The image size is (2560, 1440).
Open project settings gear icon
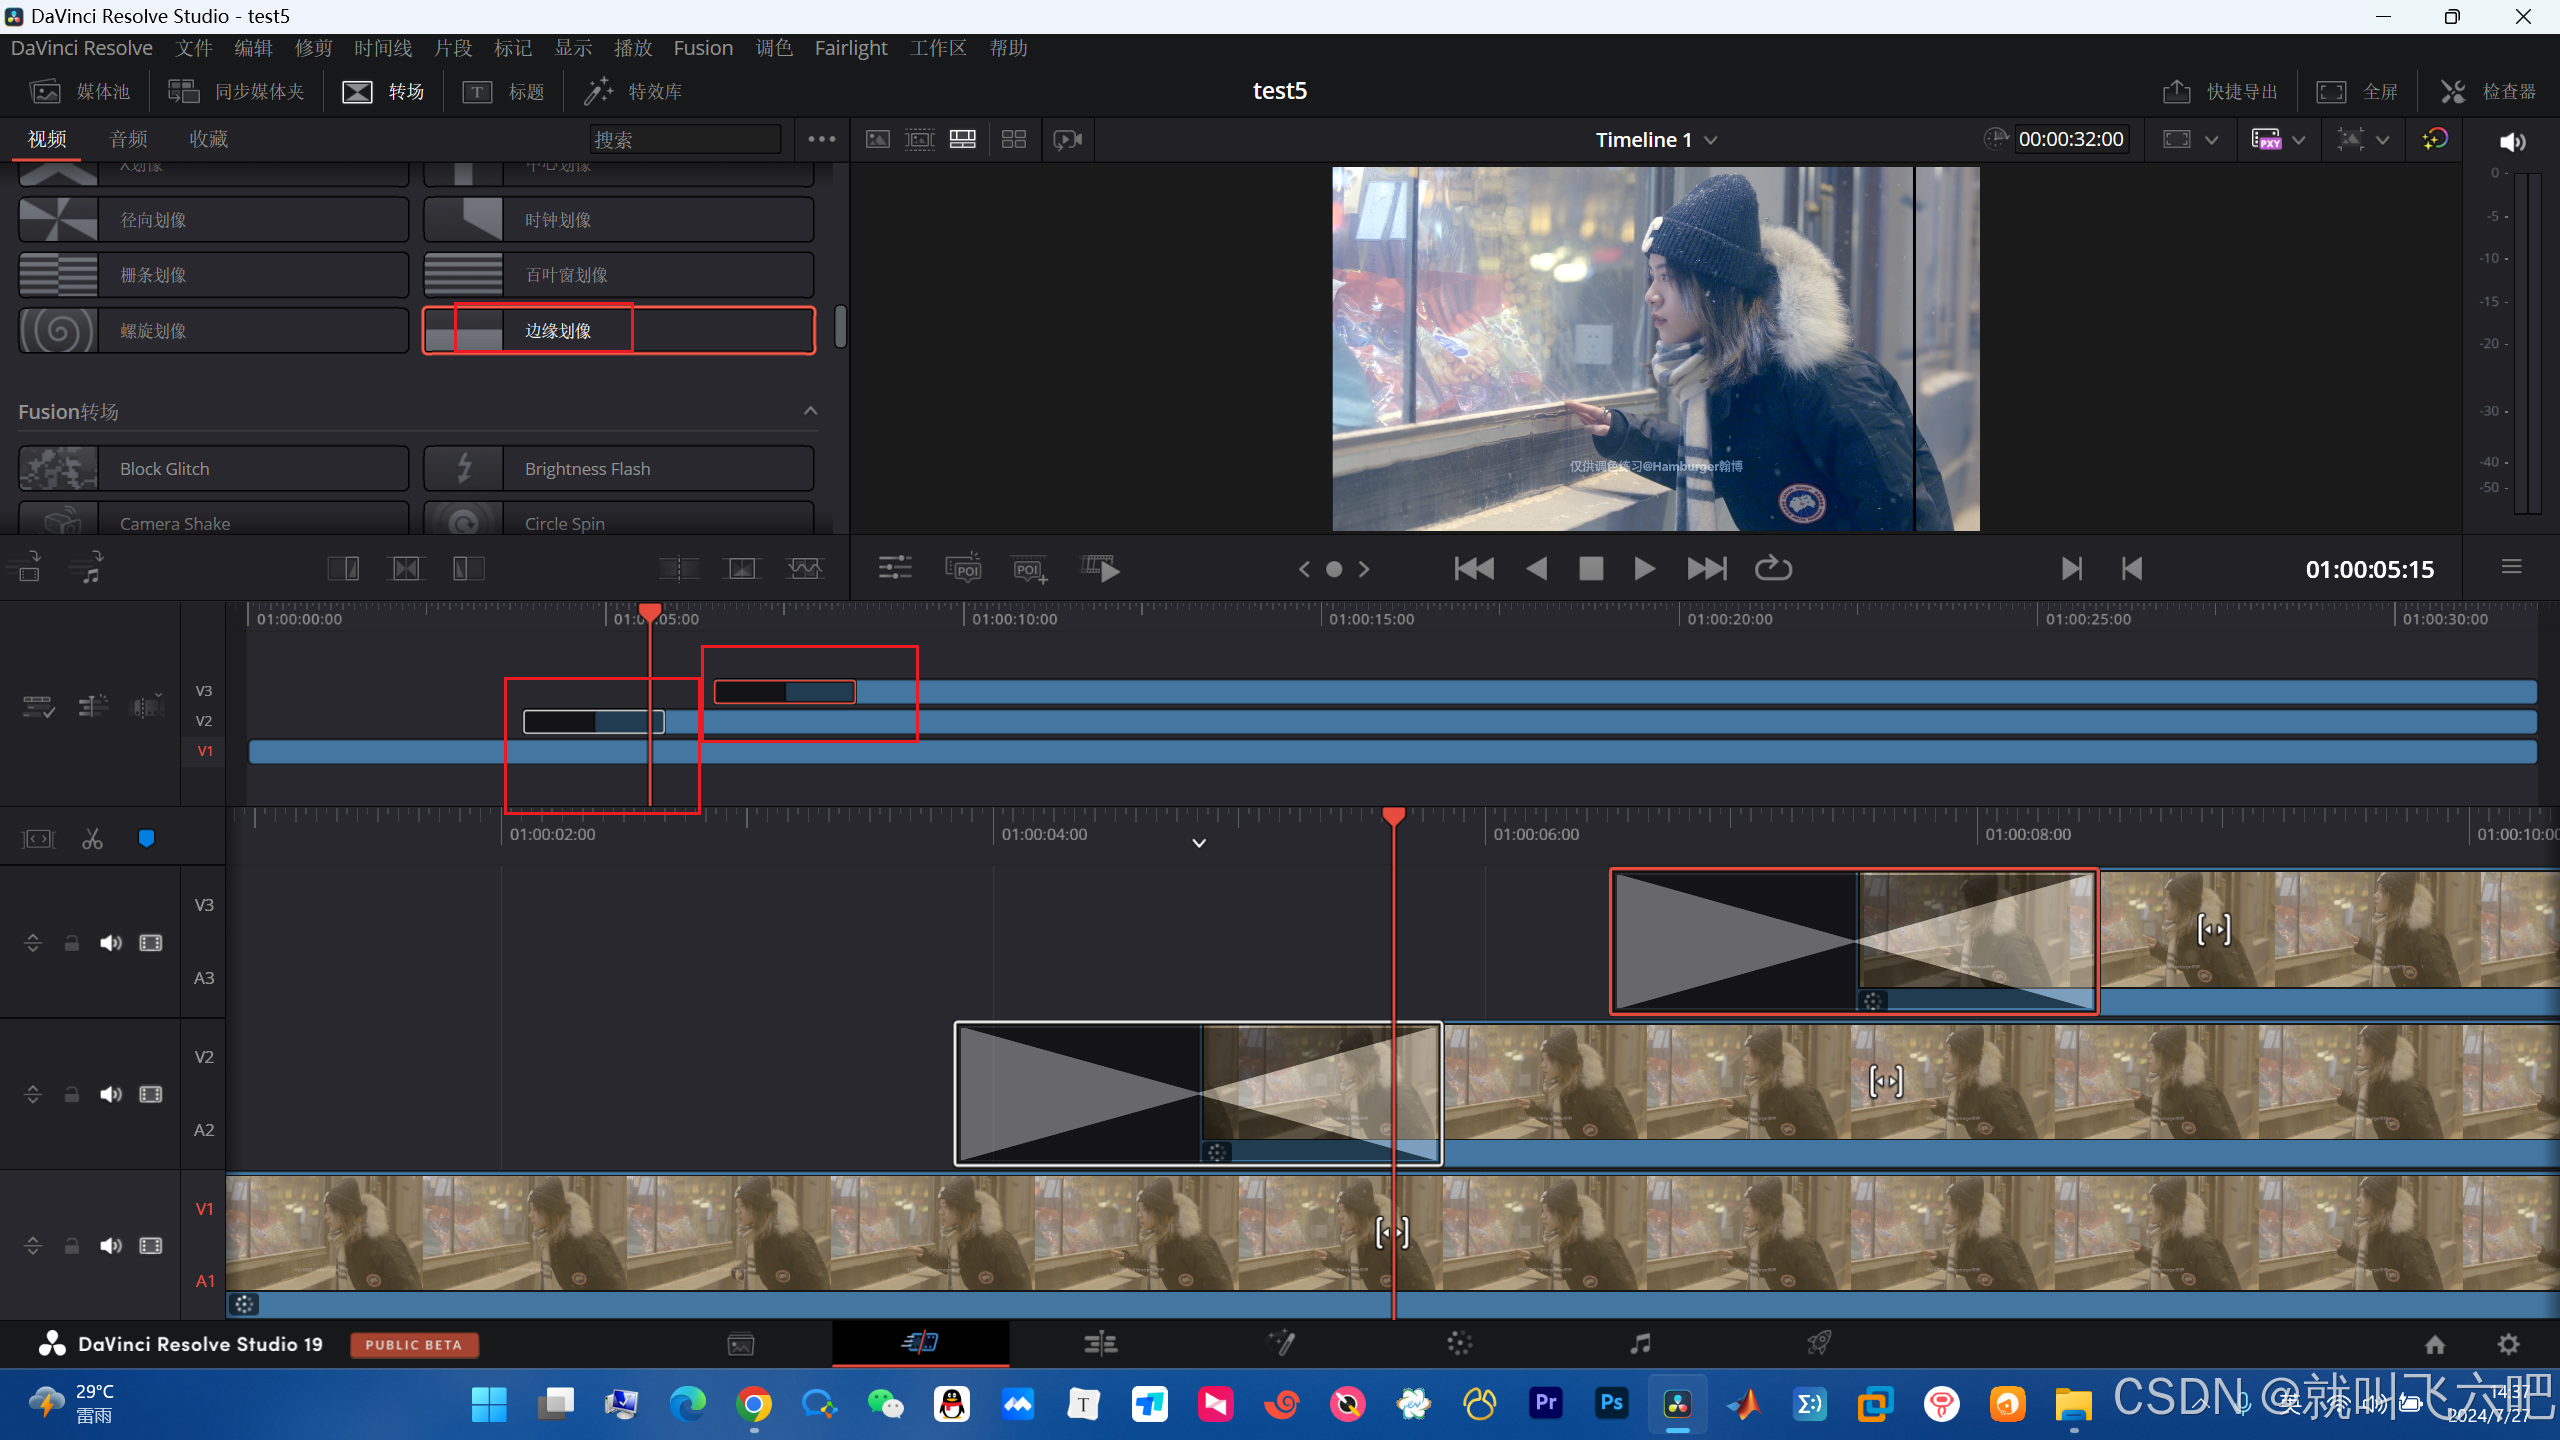click(x=2508, y=1344)
